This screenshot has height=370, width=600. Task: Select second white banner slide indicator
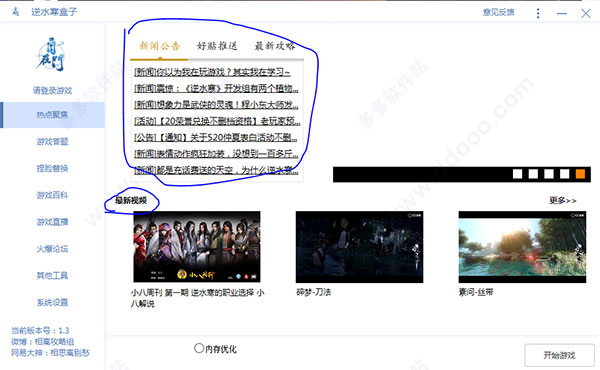pyautogui.click(x=533, y=174)
